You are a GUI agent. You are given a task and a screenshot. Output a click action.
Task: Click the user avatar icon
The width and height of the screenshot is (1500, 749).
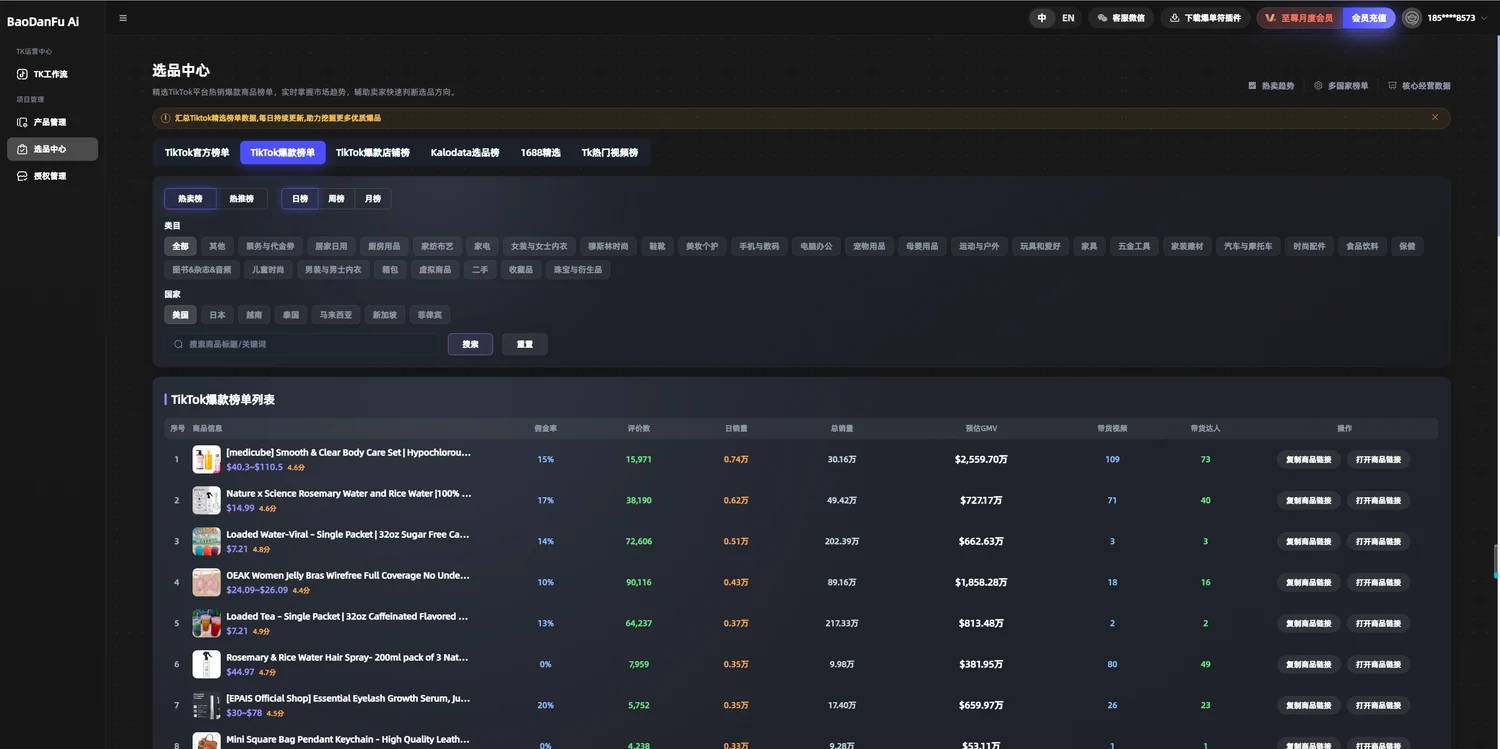point(1412,18)
